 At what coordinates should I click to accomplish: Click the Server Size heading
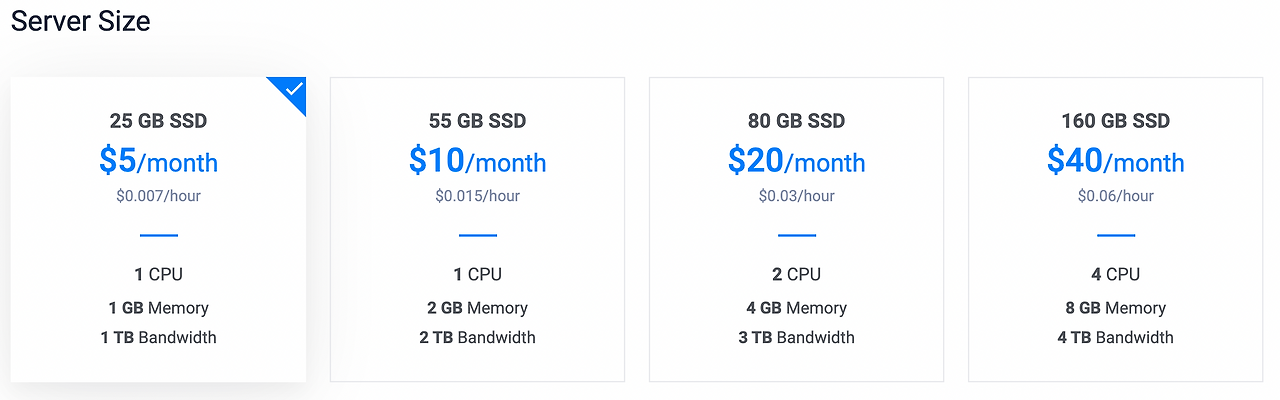(80, 21)
